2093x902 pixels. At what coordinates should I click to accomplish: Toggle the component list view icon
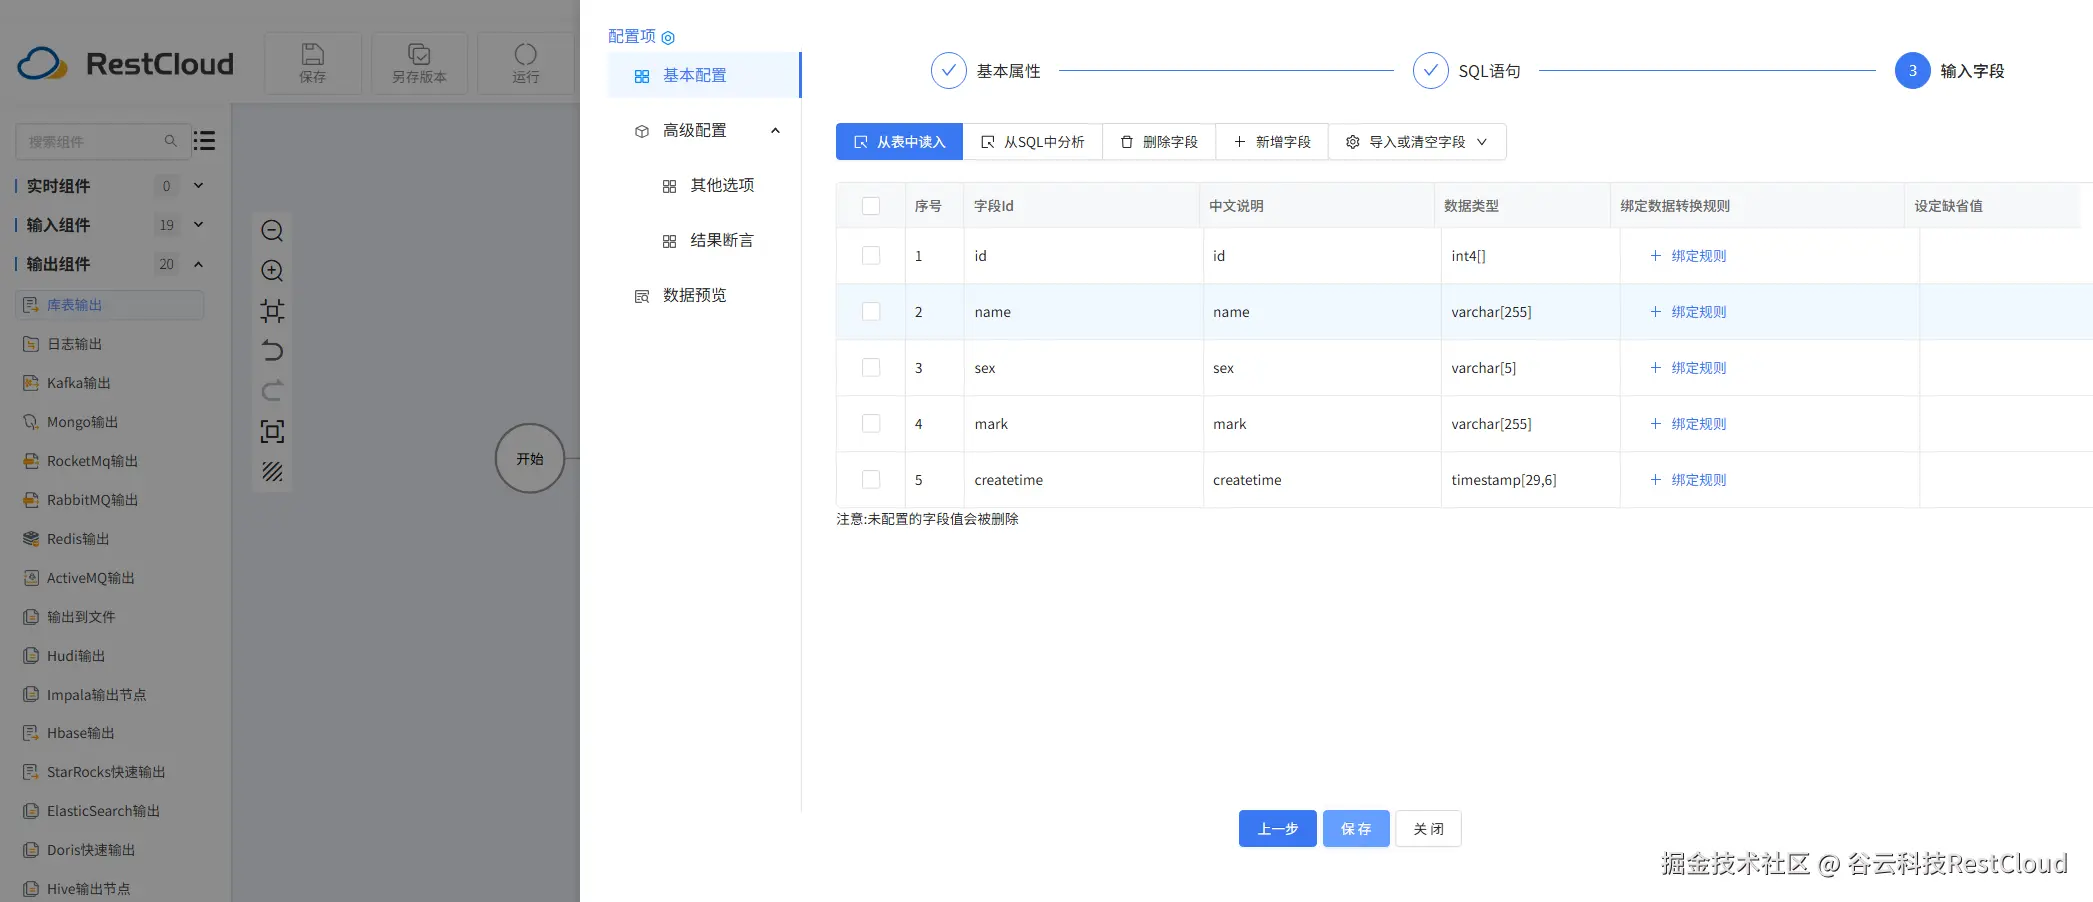click(x=205, y=141)
